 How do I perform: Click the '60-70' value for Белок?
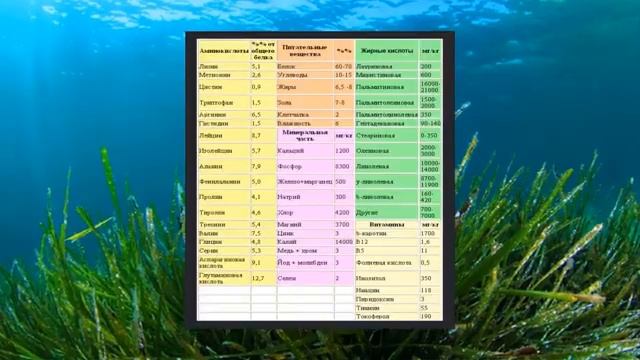[x=344, y=66]
